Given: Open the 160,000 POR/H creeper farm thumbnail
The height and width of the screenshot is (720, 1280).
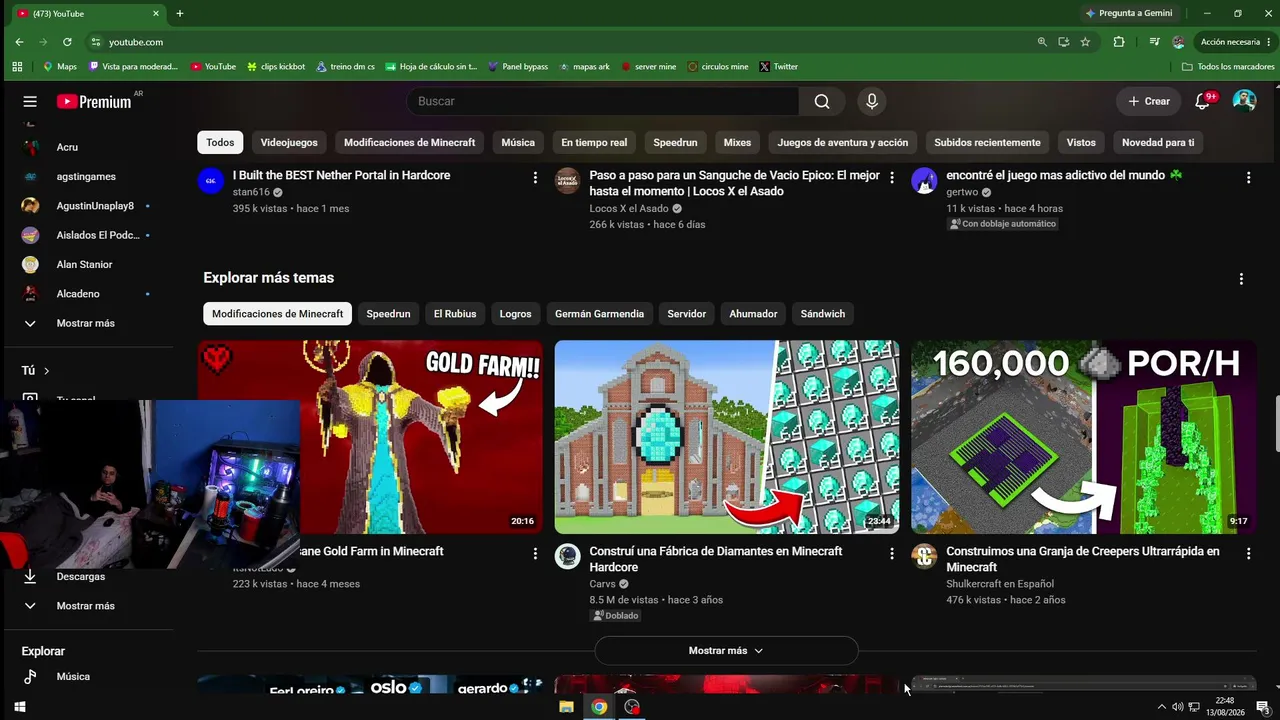Looking at the screenshot, I should (x=1083, y=437).
